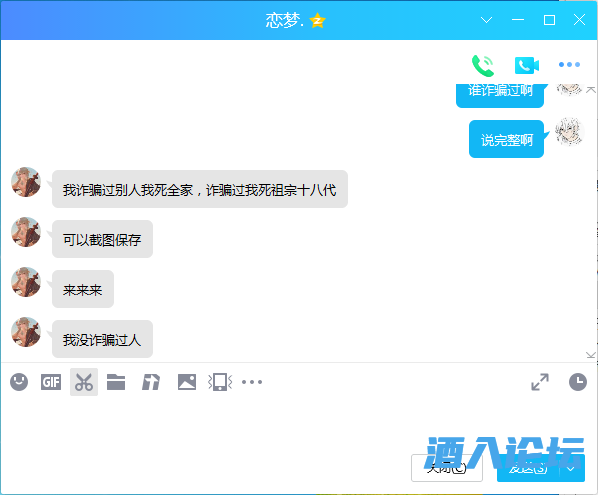Send a picture with the image icon

click(x=187, y=382)
